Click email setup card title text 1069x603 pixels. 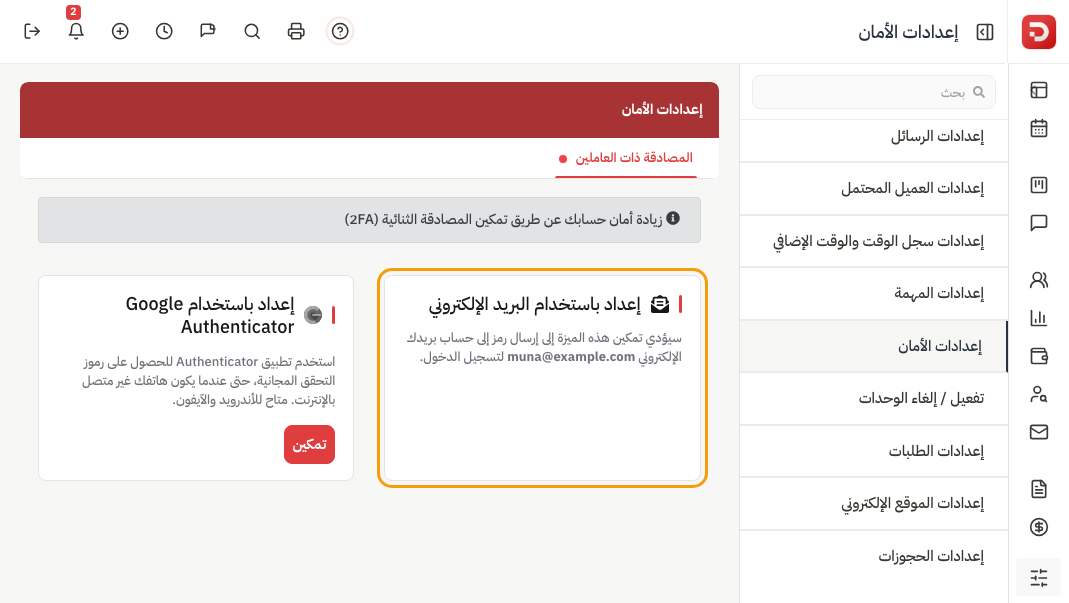coord(534,304)
